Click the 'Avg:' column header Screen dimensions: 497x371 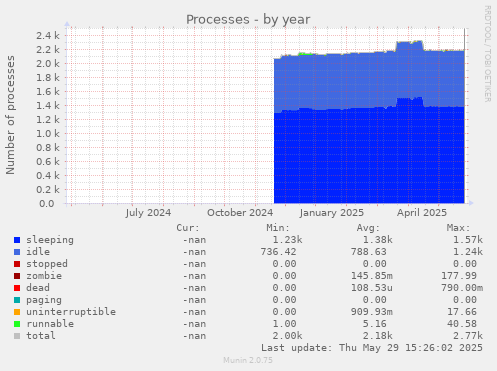pos(368,228)
